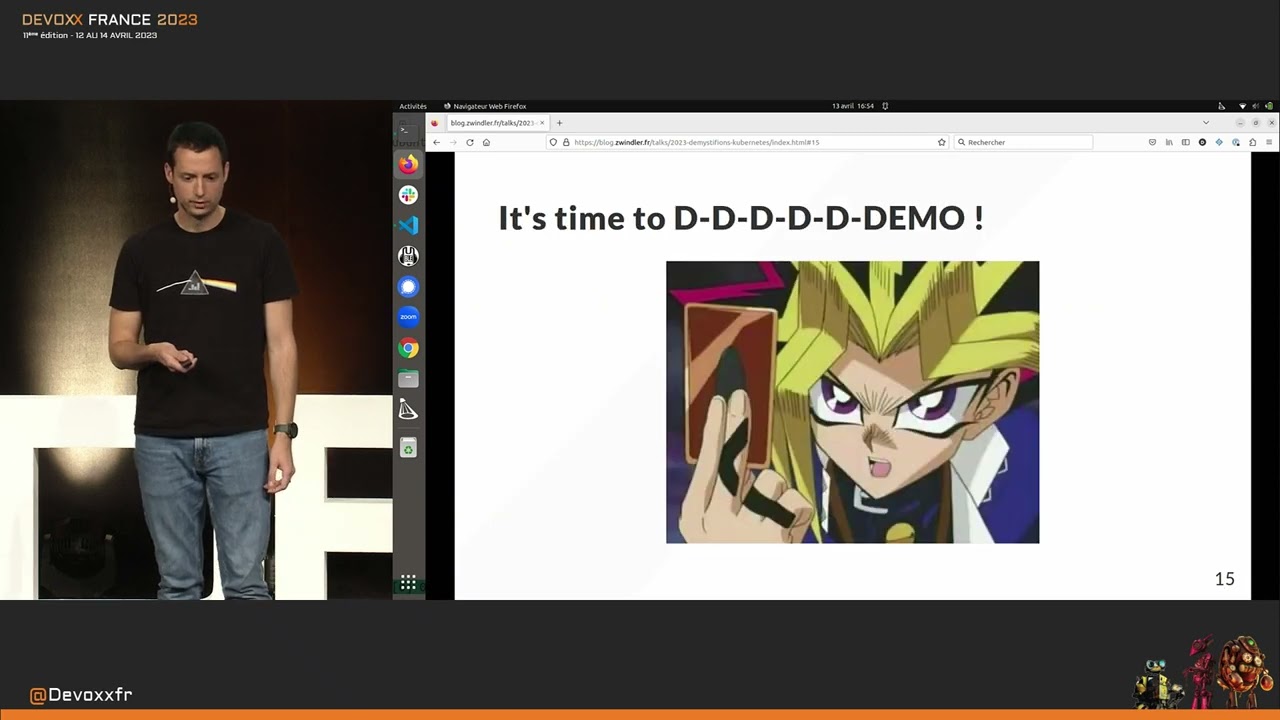
Task: Click the notification bell beside the clock
Action: pos(885,106)
